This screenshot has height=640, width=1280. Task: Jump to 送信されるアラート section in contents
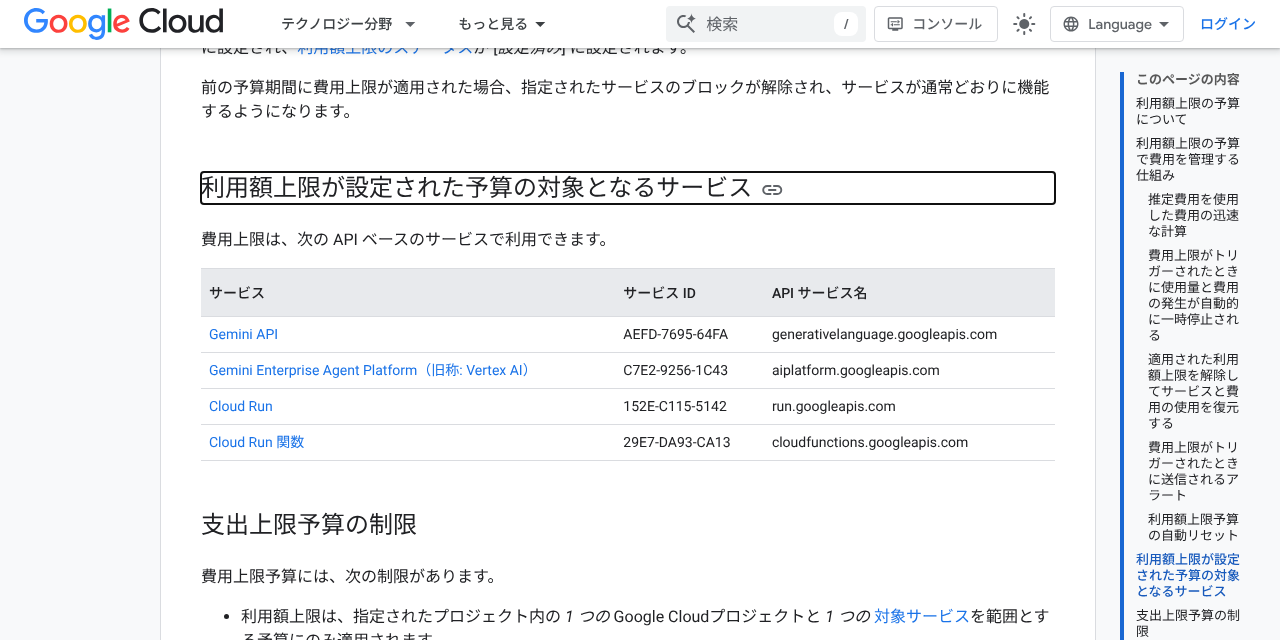pos(1194,471)
